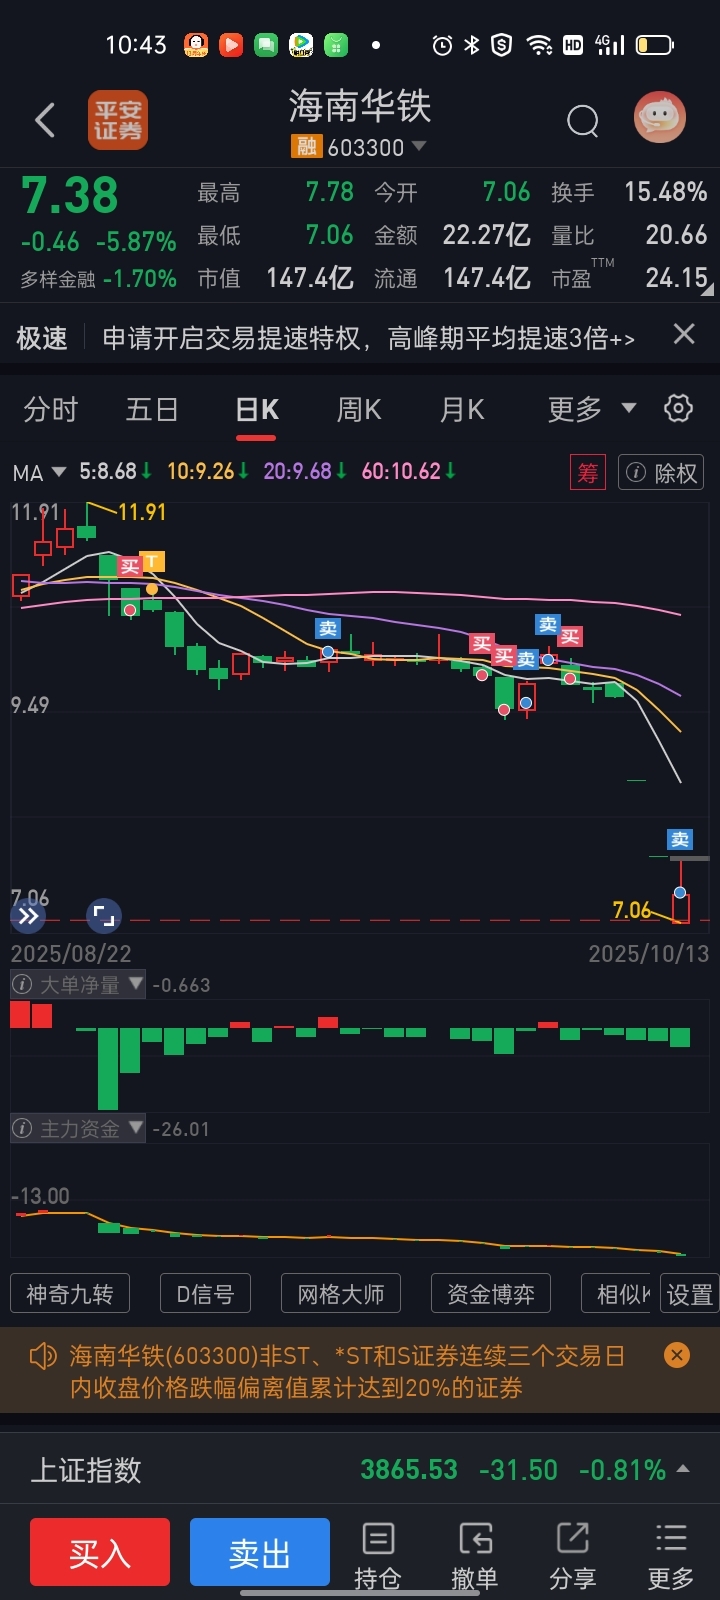Select the 网格大师 indicator
The height and width of the screenshot is (1600, 720).
(x=341, y=1294)
